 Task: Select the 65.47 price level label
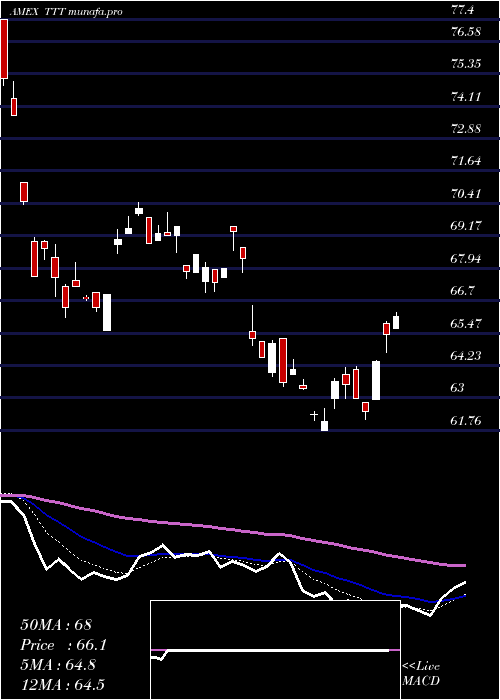(466, 323)
